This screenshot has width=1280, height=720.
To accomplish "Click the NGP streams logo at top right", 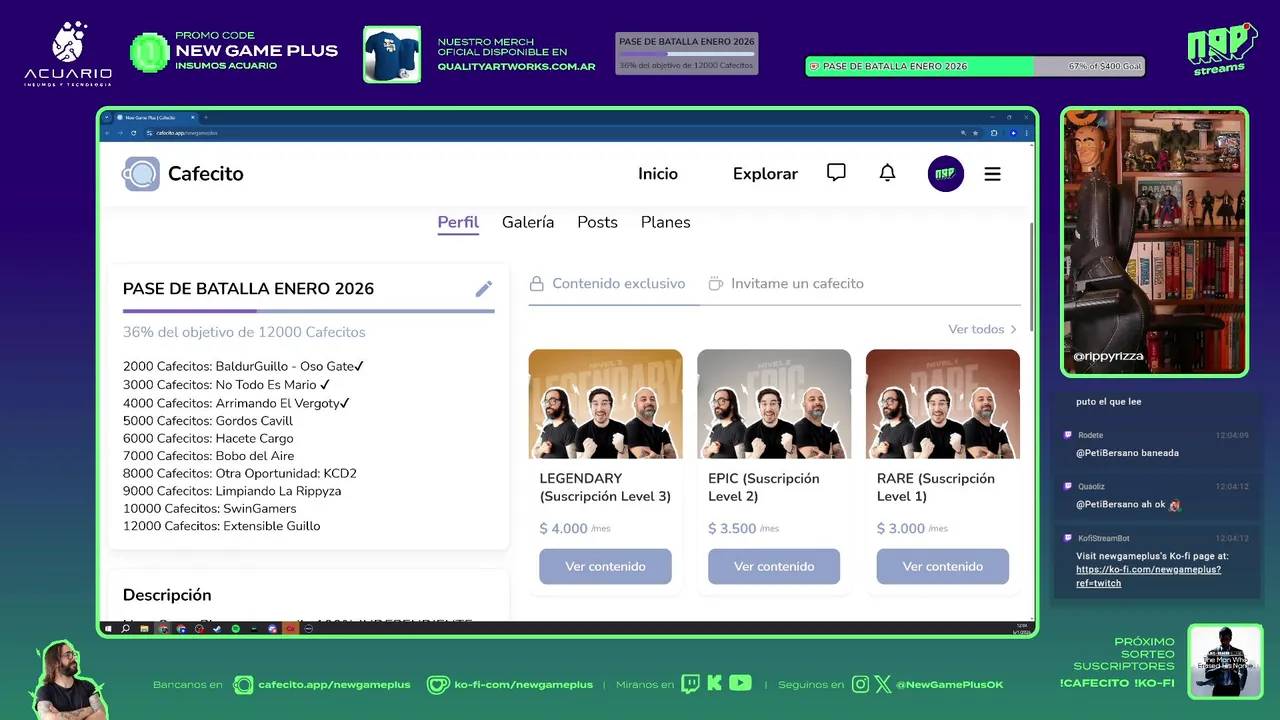I will [x=1221, y=49].
